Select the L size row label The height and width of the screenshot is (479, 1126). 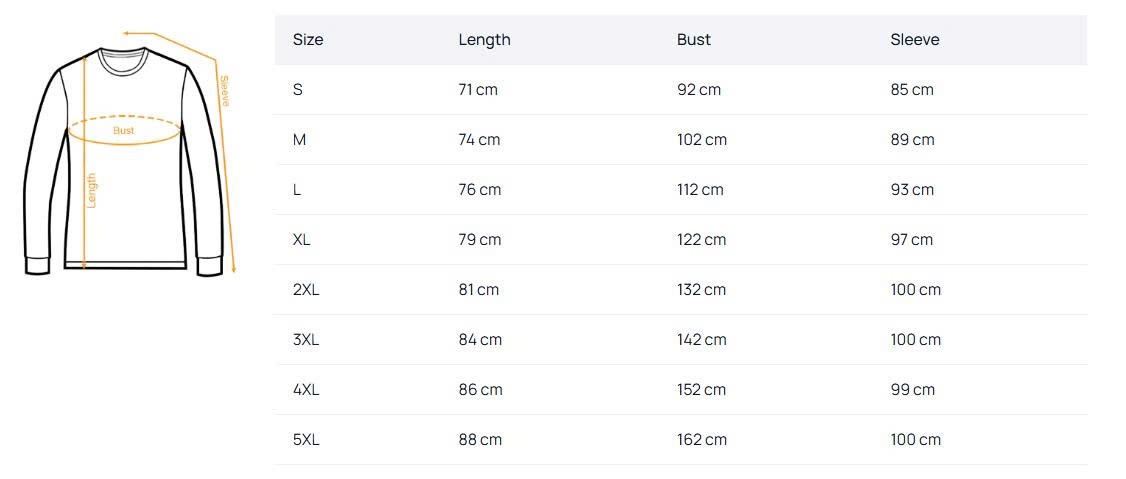tap(297, 190)
